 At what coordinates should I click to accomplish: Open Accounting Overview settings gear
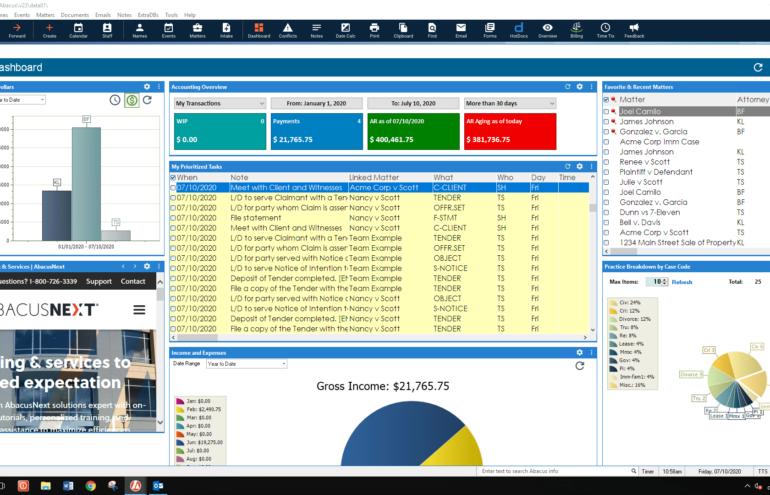(579, 86)
